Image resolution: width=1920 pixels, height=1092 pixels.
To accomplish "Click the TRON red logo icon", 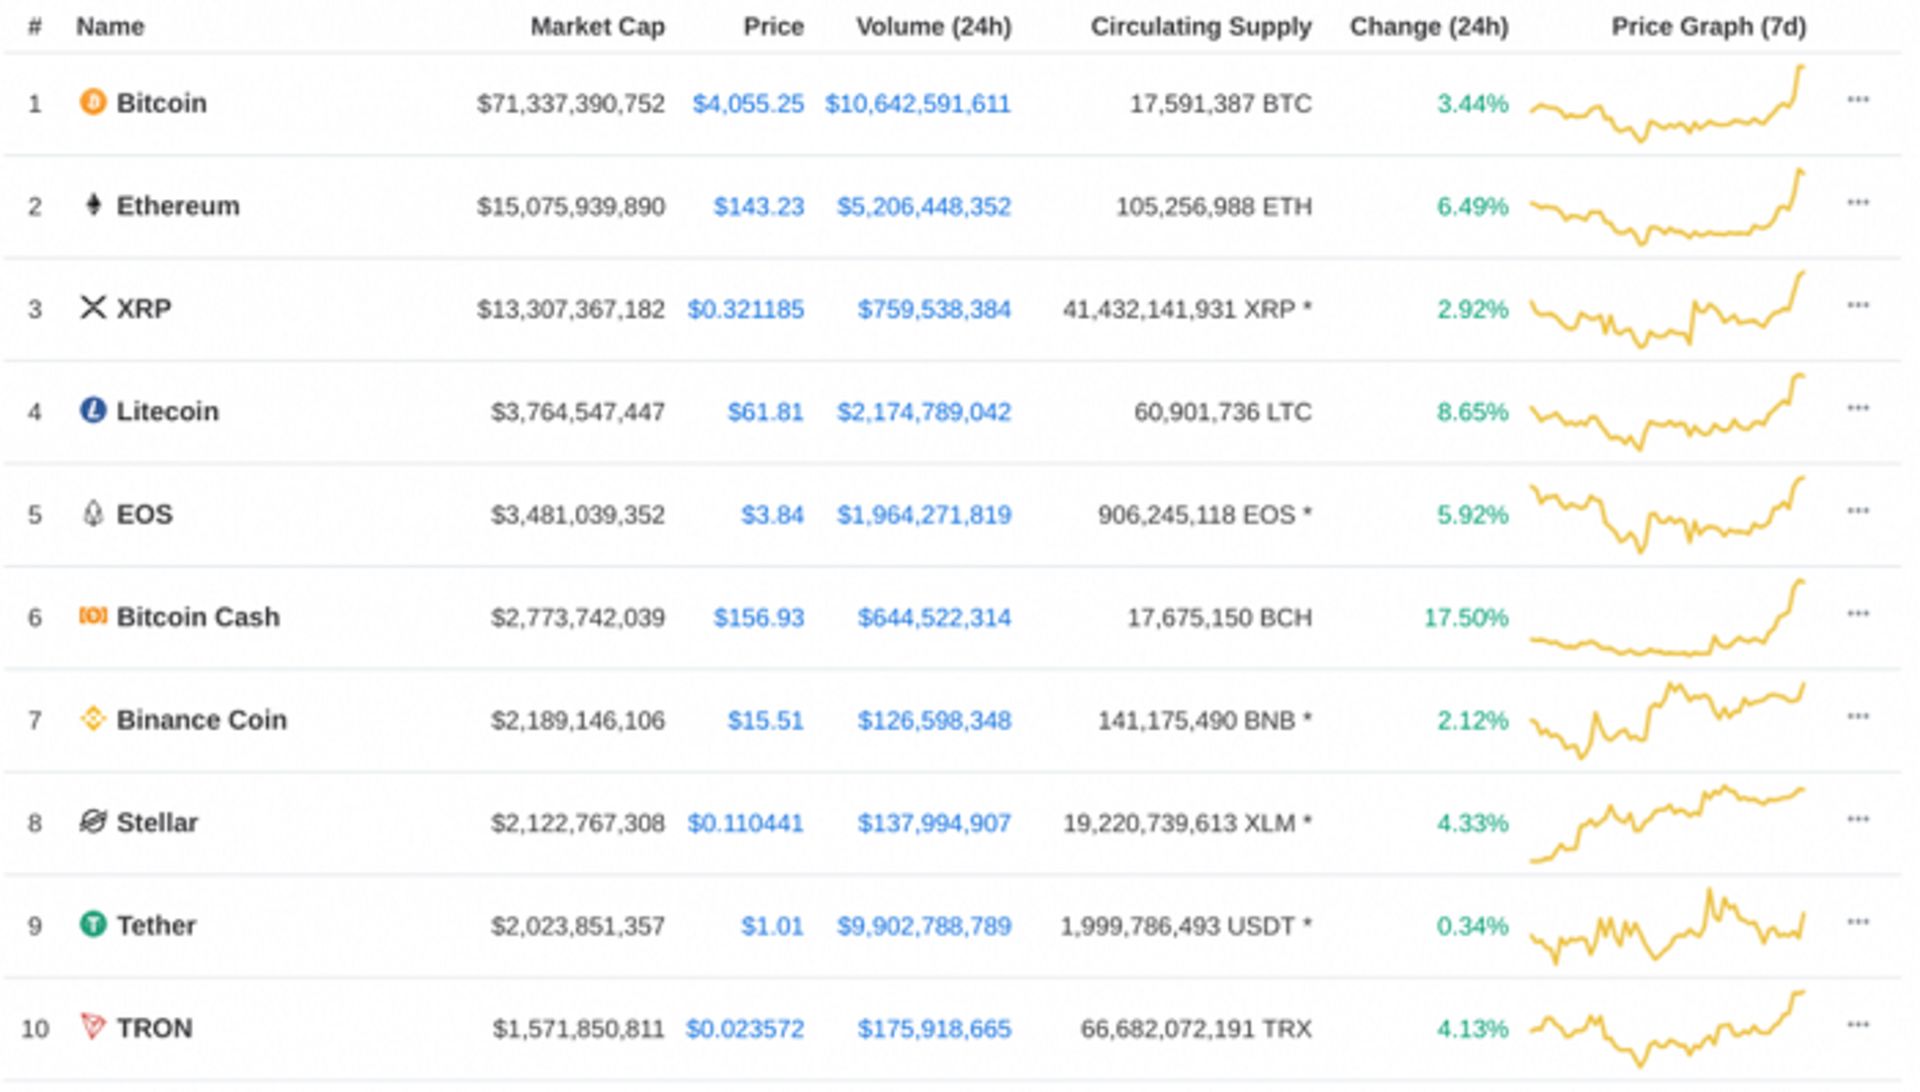I will (x=92, y=1026).
